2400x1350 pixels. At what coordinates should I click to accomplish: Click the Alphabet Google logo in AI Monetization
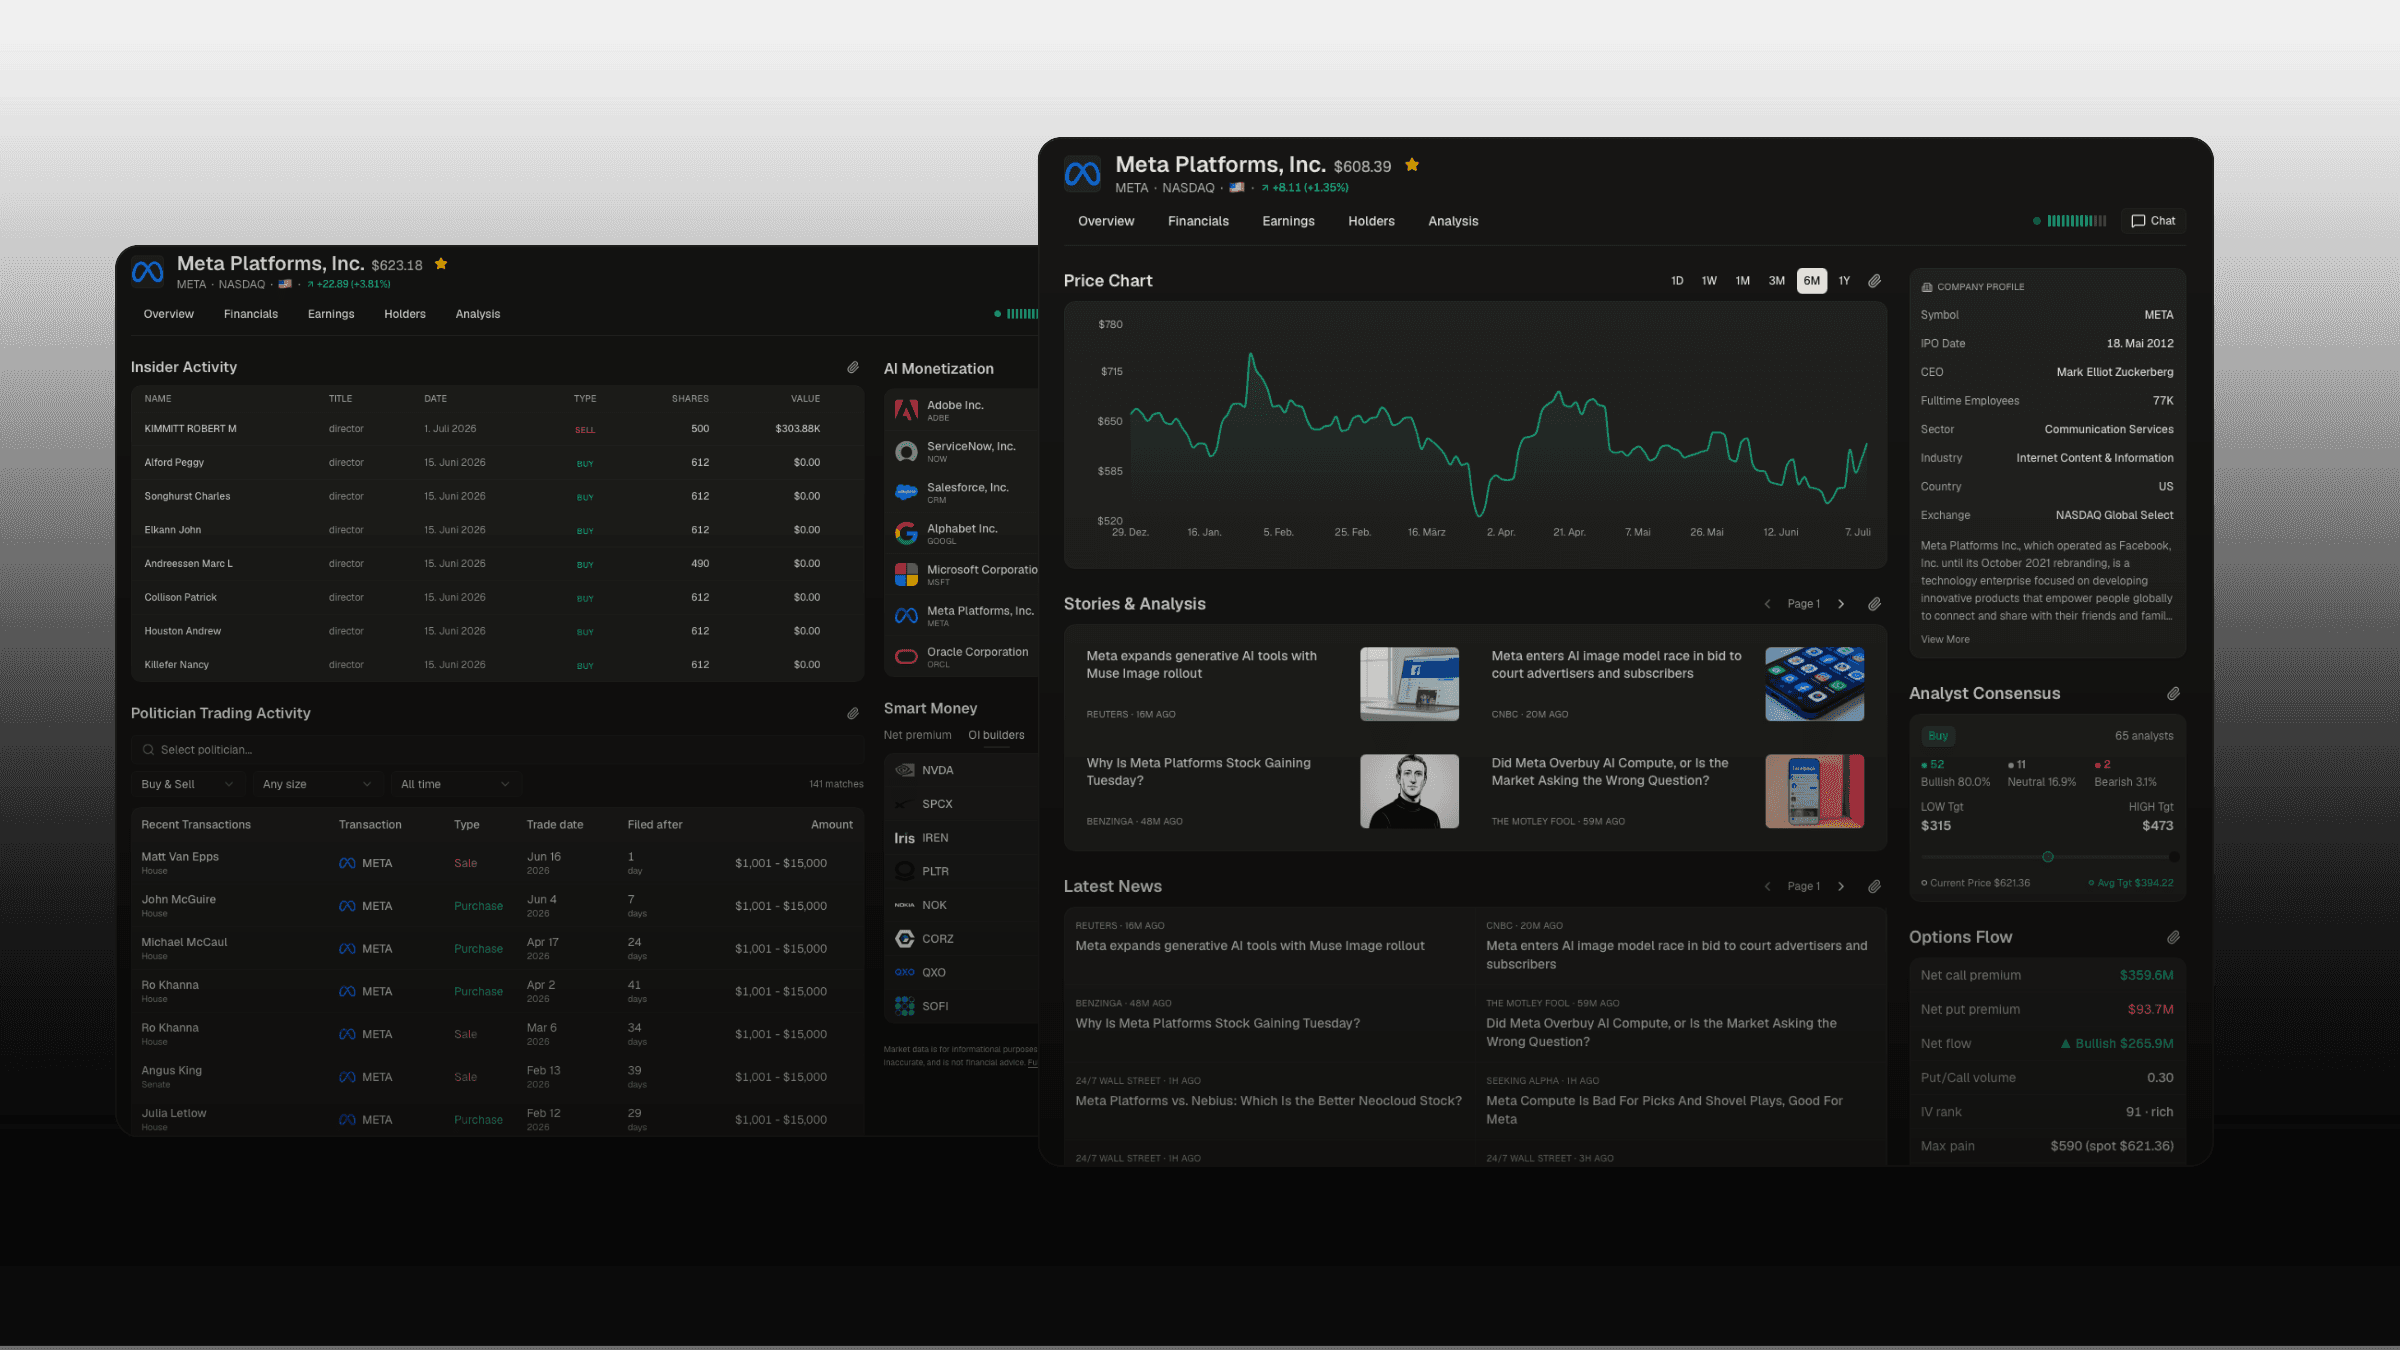click(x=906, y=533)
